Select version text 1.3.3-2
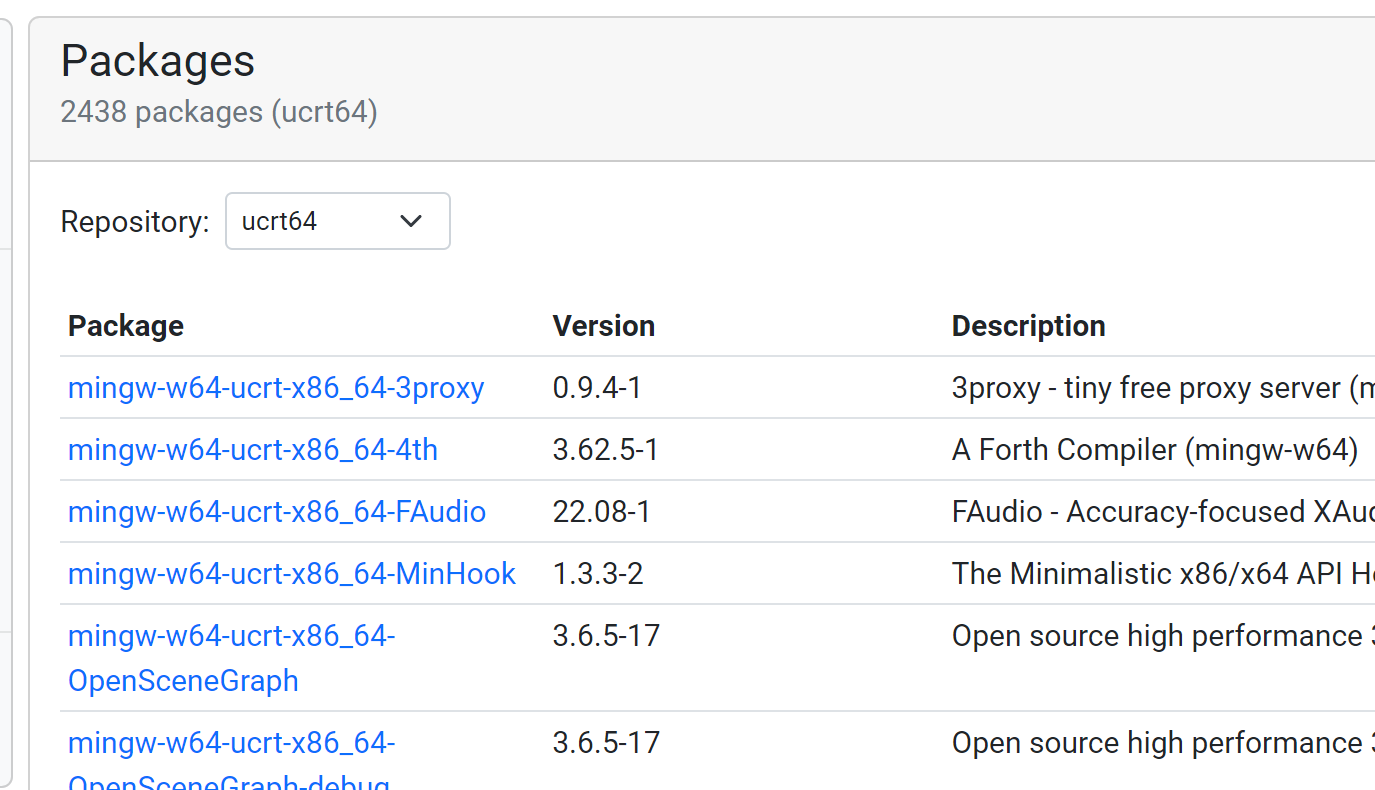This screenshot has height=790, width=1375. click(x=598, y=574)
